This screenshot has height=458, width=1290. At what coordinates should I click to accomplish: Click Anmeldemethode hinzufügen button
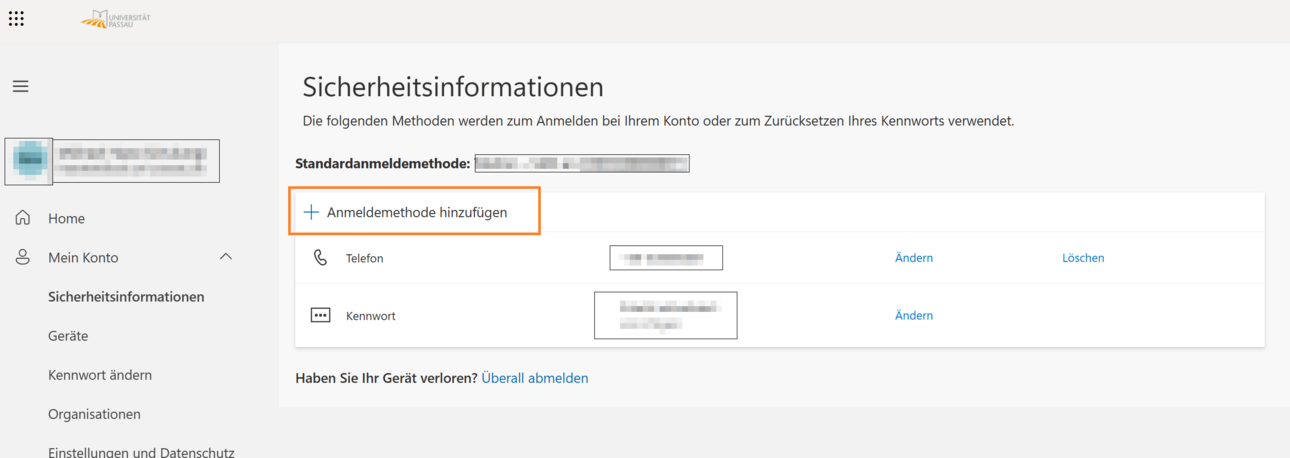415,212
